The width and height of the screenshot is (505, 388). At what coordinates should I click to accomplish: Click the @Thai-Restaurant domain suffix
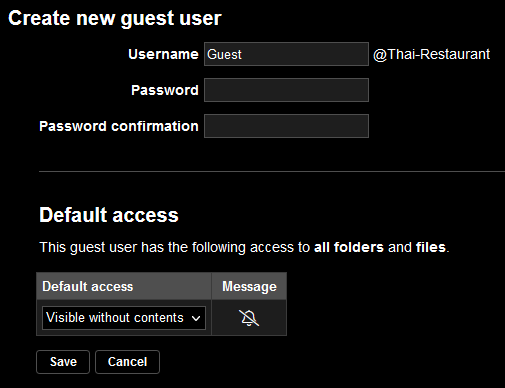[x=432, y=54]
